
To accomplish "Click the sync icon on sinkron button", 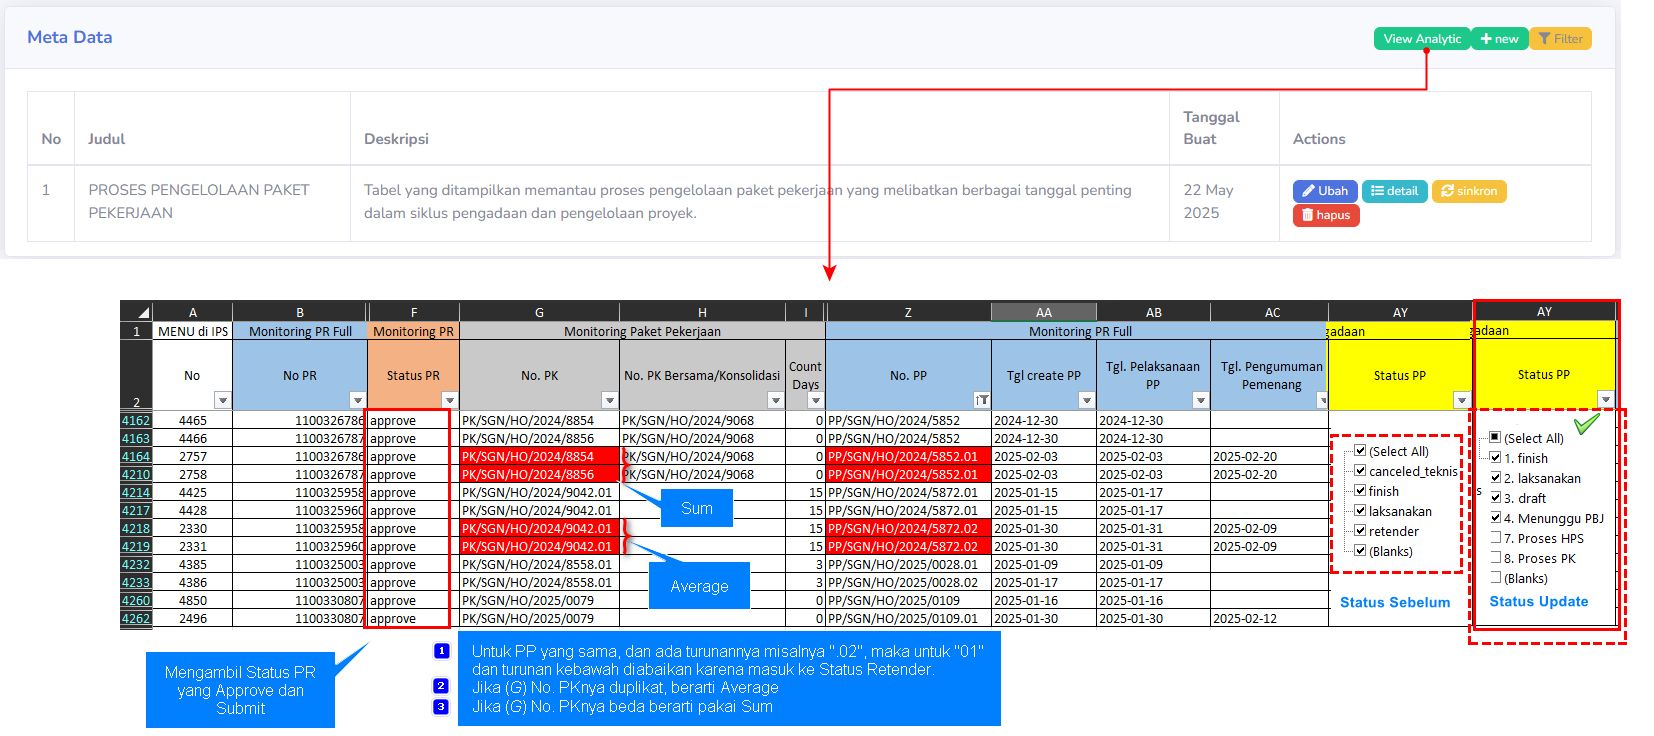I will coord(1446,191).
